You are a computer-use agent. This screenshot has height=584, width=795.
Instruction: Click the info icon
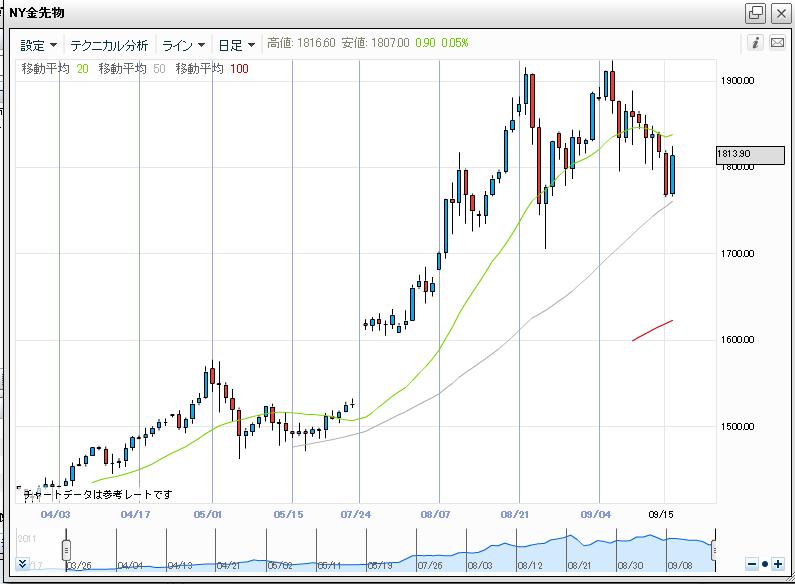755,43
